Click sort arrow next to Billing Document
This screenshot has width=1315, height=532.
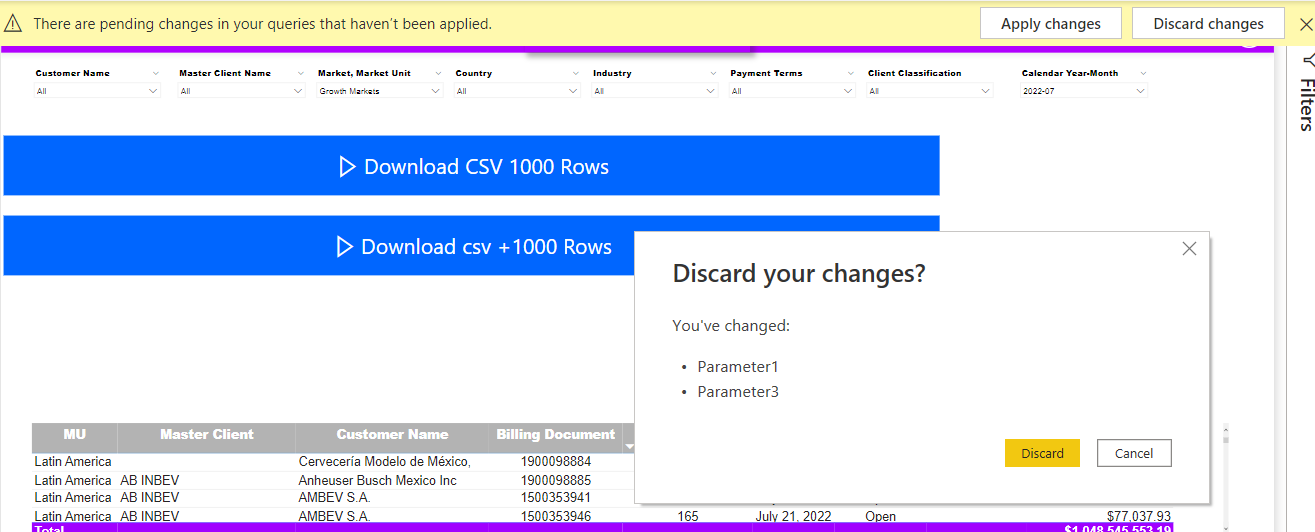(x=630, y=445)
